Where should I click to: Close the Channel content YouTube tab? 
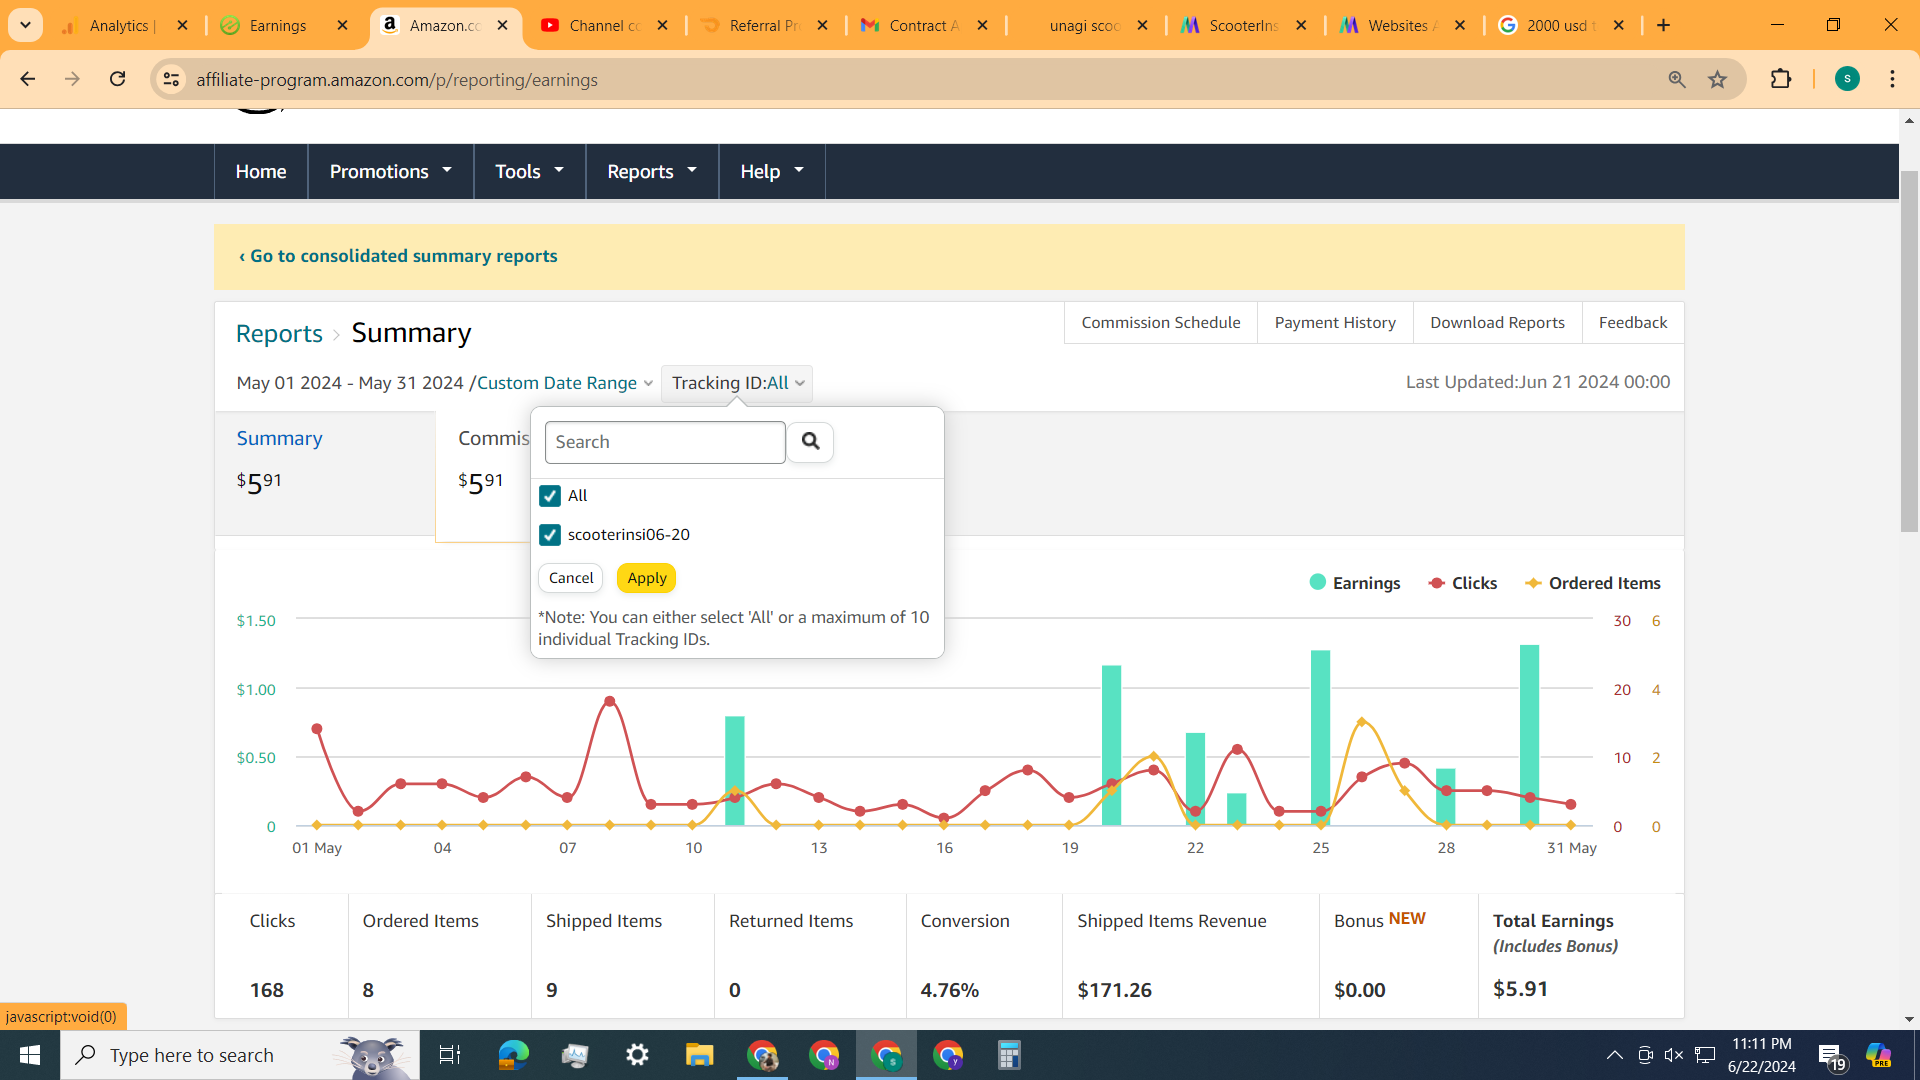click(662, 25)
